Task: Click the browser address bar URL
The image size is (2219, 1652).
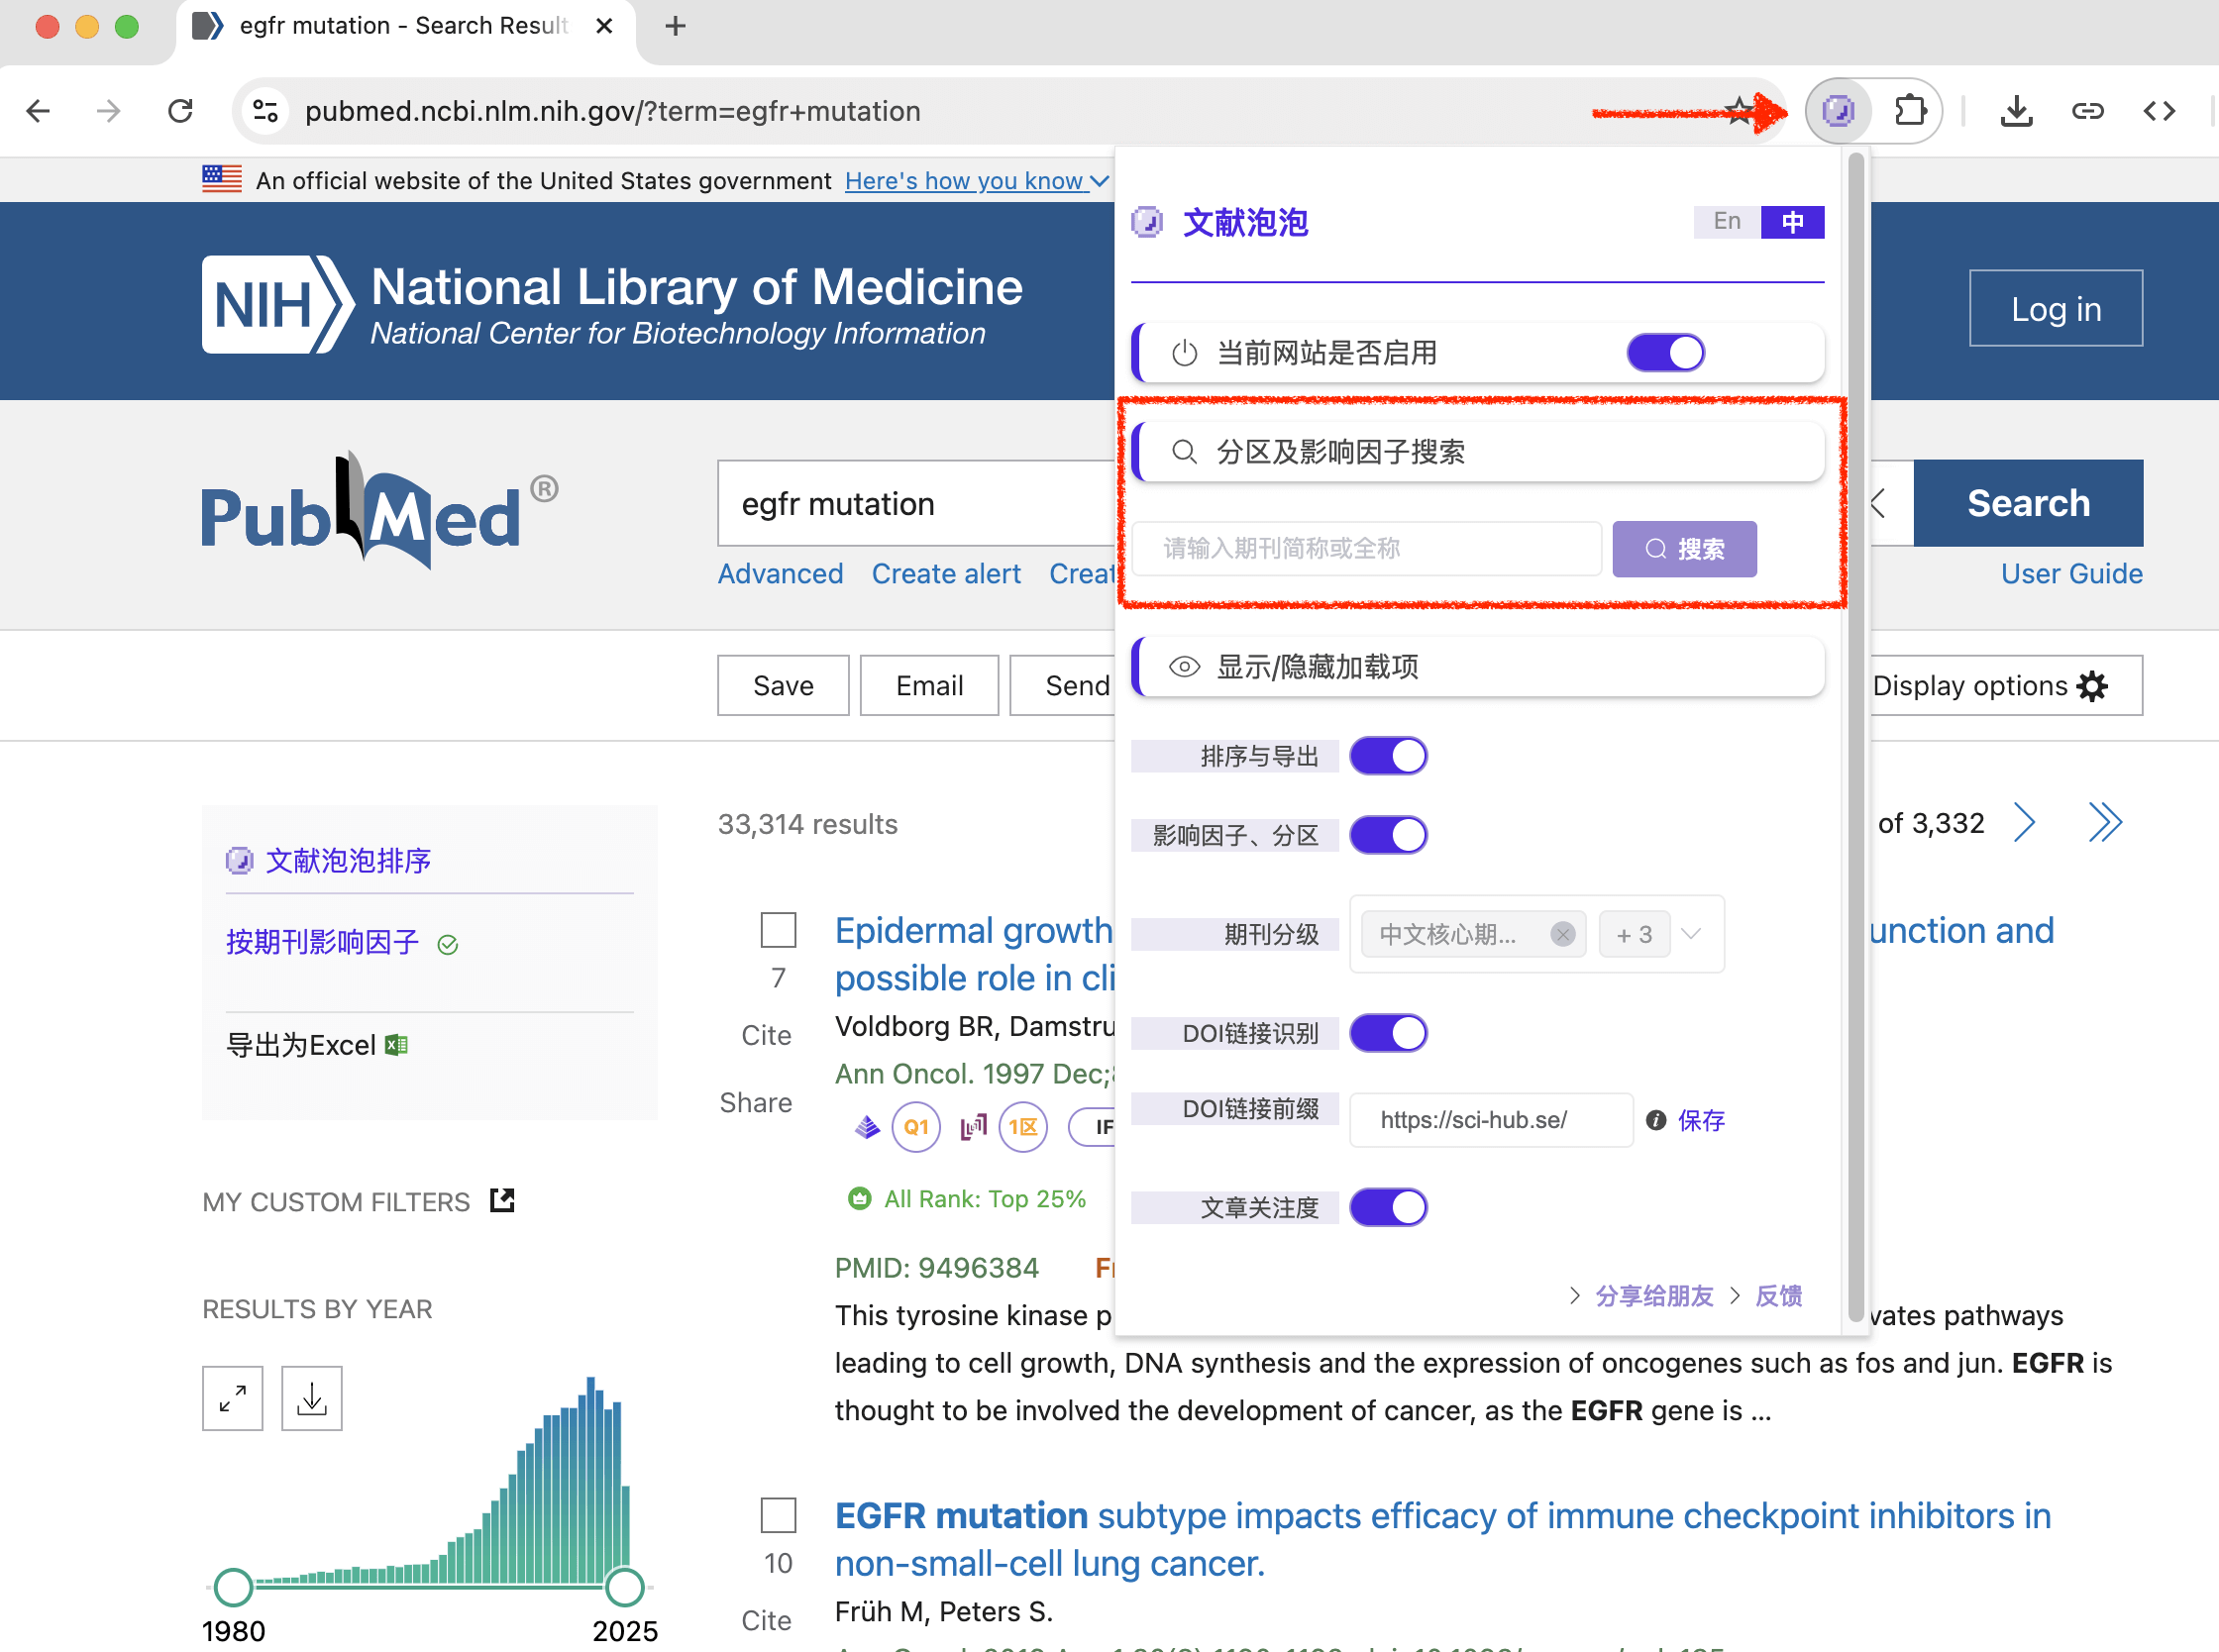Action: [x=612, y=111]
